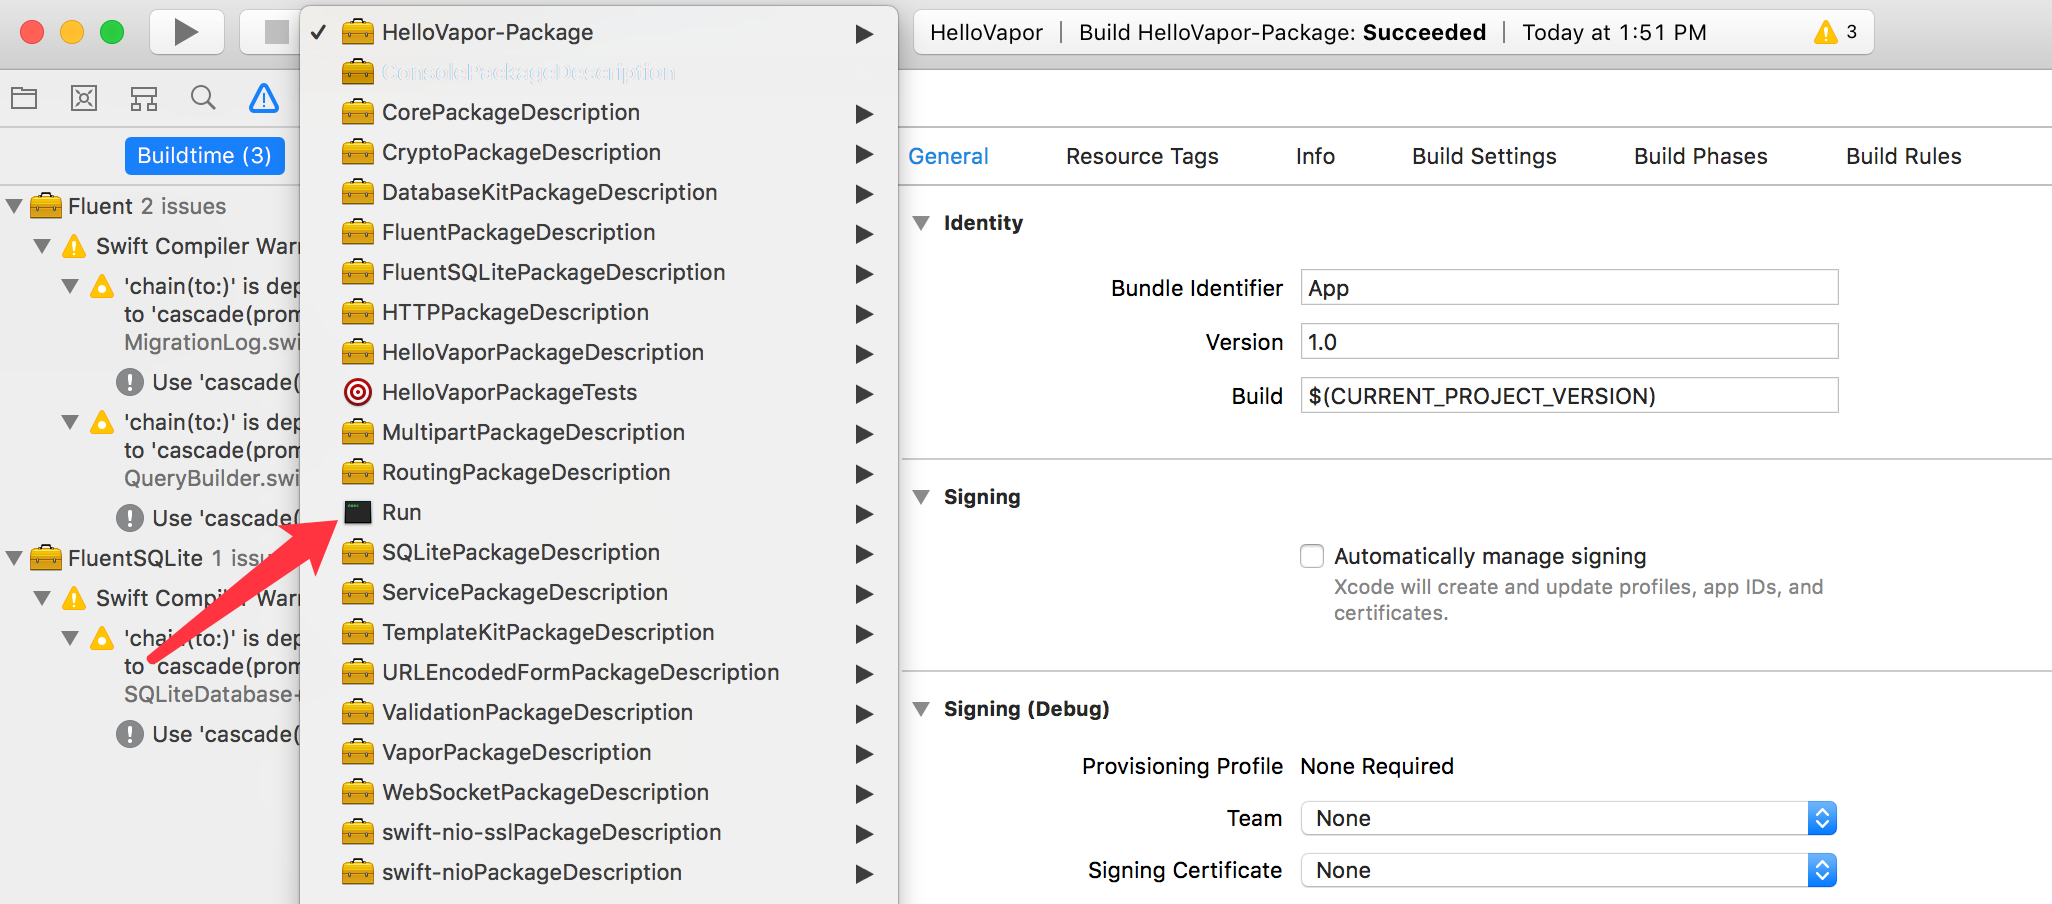Click the toolbox icon of URLEncodedFormPackageDescription

point(358,672)
